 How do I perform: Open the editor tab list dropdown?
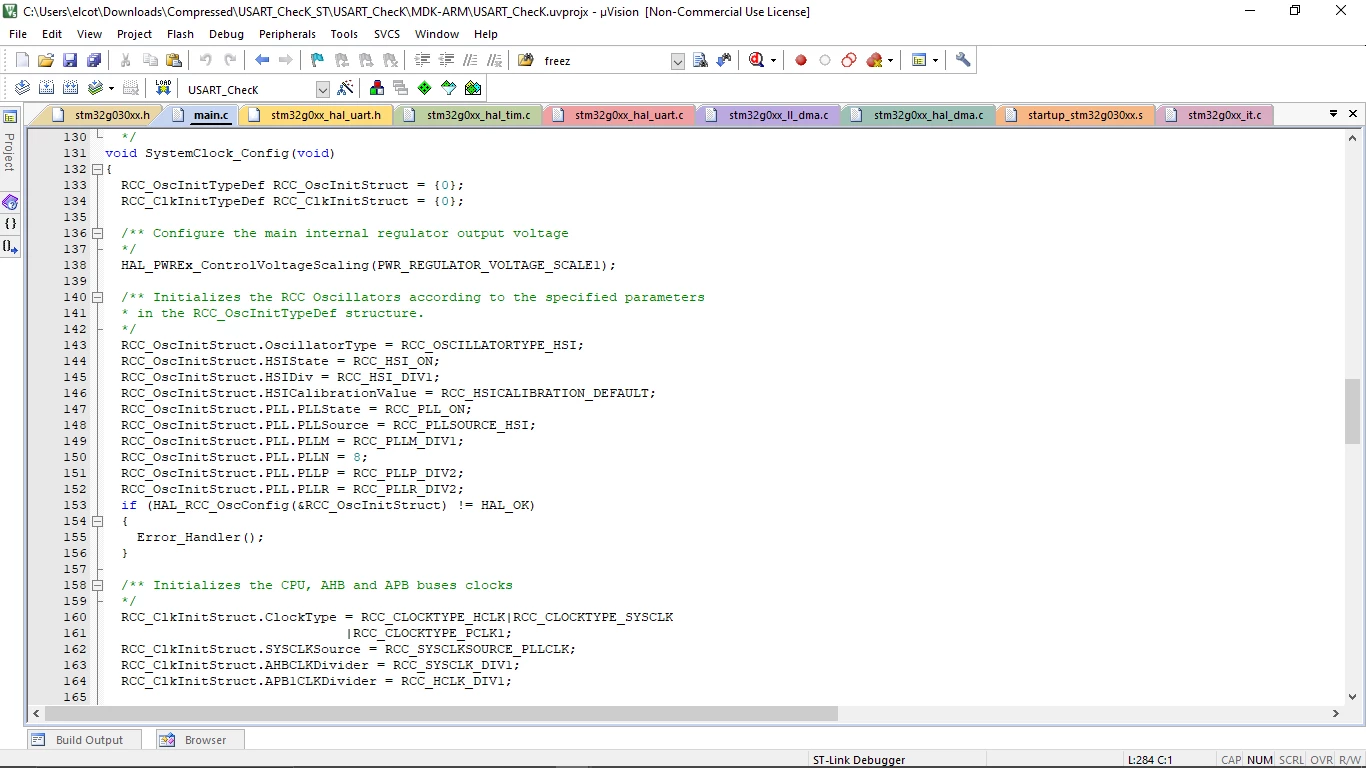coord(1334,114)
